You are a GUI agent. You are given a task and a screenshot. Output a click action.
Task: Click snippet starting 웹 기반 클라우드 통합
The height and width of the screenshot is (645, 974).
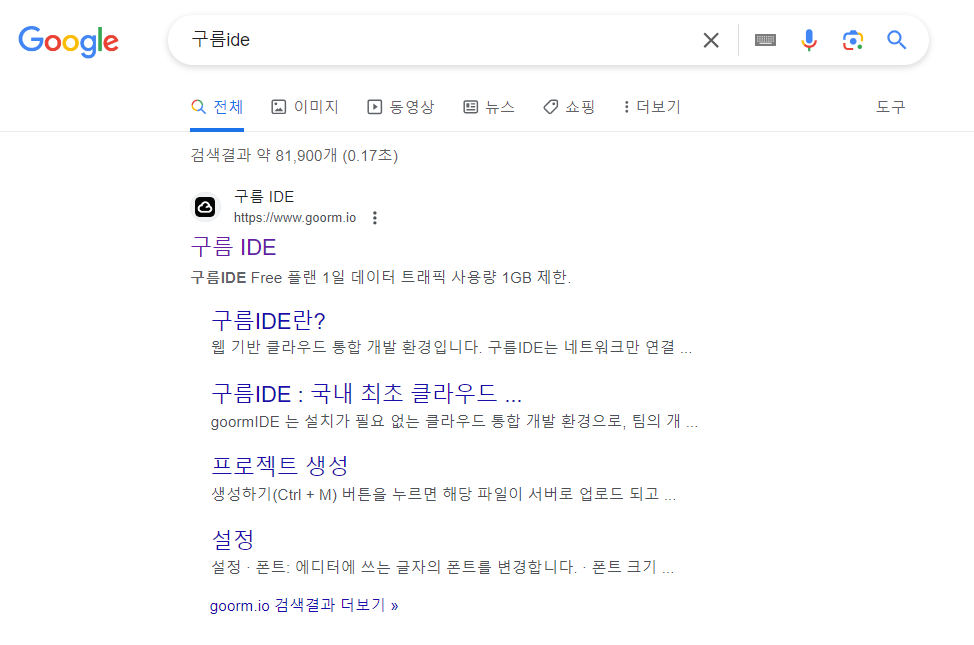click(x=451, y=347)
